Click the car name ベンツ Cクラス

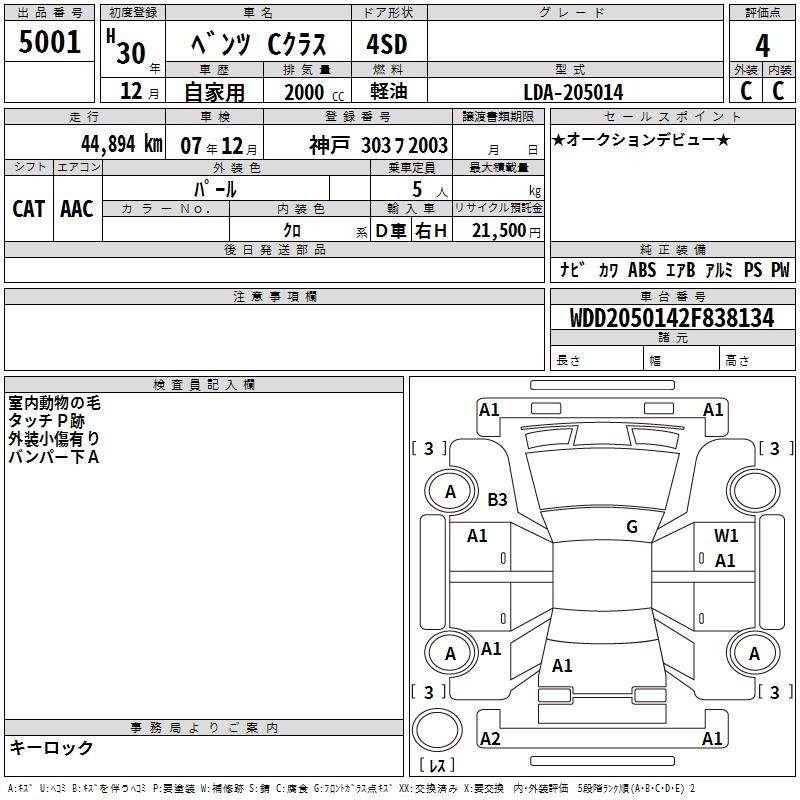pyautogui.click(x=258, y=44)
